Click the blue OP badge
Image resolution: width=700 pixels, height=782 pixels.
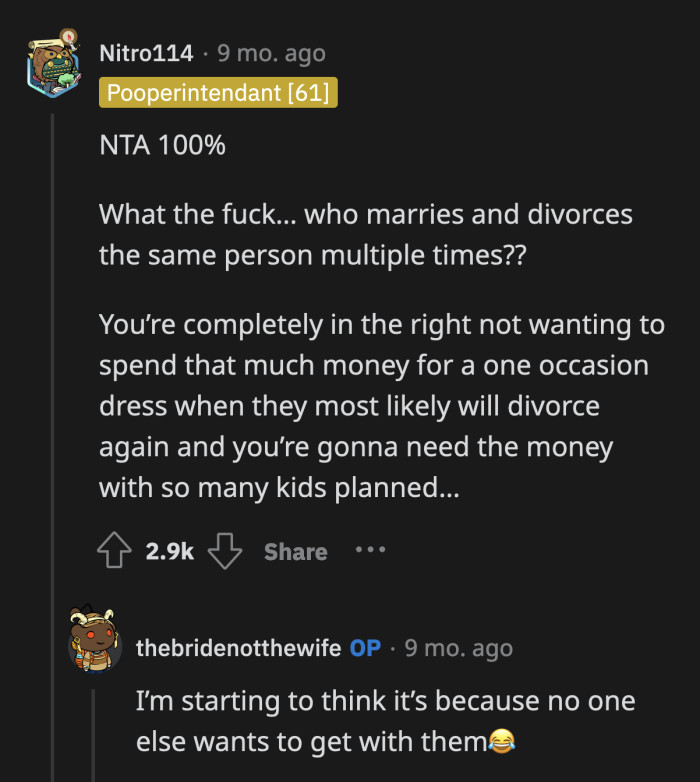(x=365, y=647)
